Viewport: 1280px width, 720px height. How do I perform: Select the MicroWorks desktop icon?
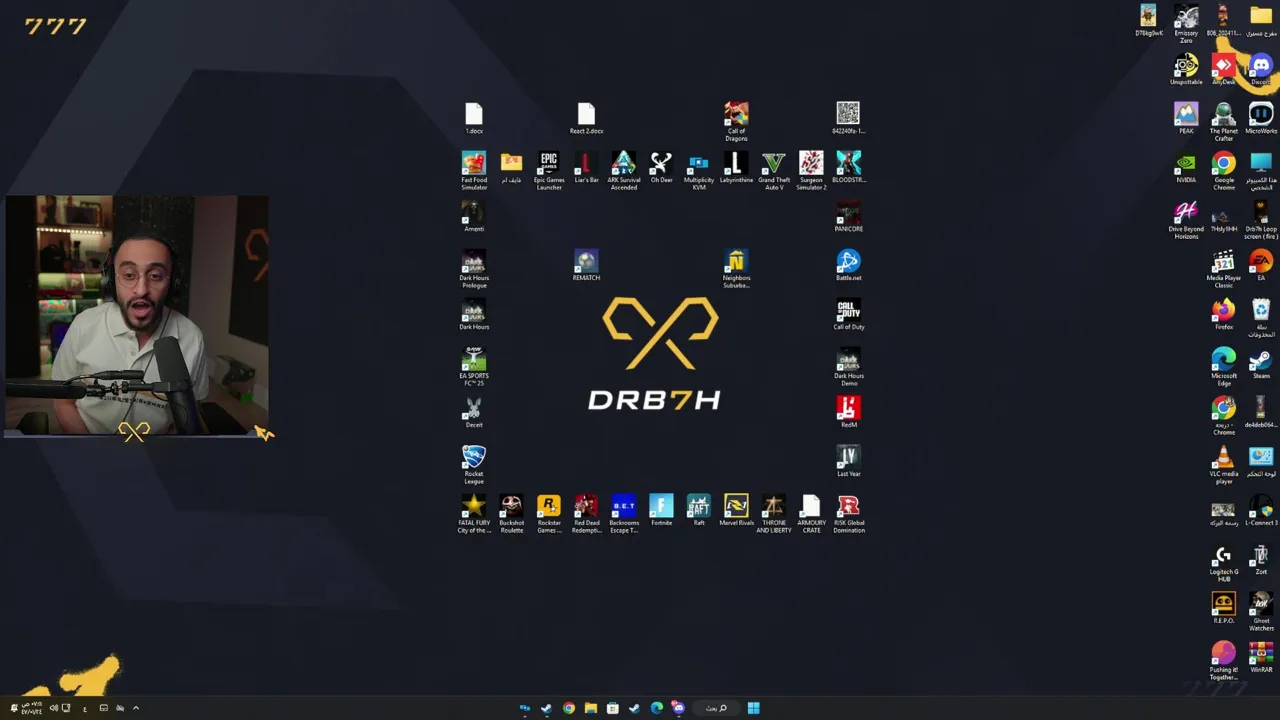1261,119
